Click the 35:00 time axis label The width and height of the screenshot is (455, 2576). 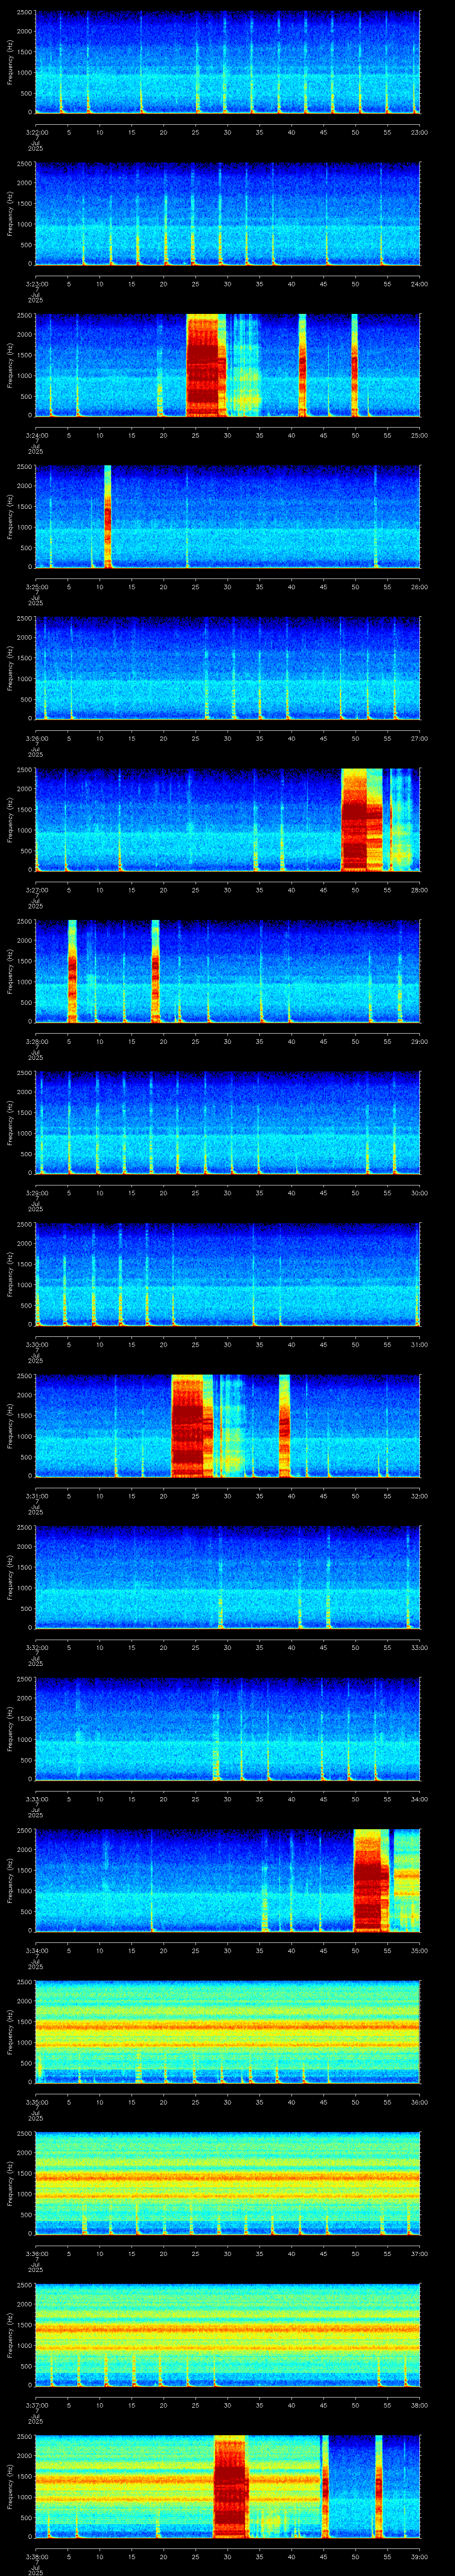[x=420, y=1950]
